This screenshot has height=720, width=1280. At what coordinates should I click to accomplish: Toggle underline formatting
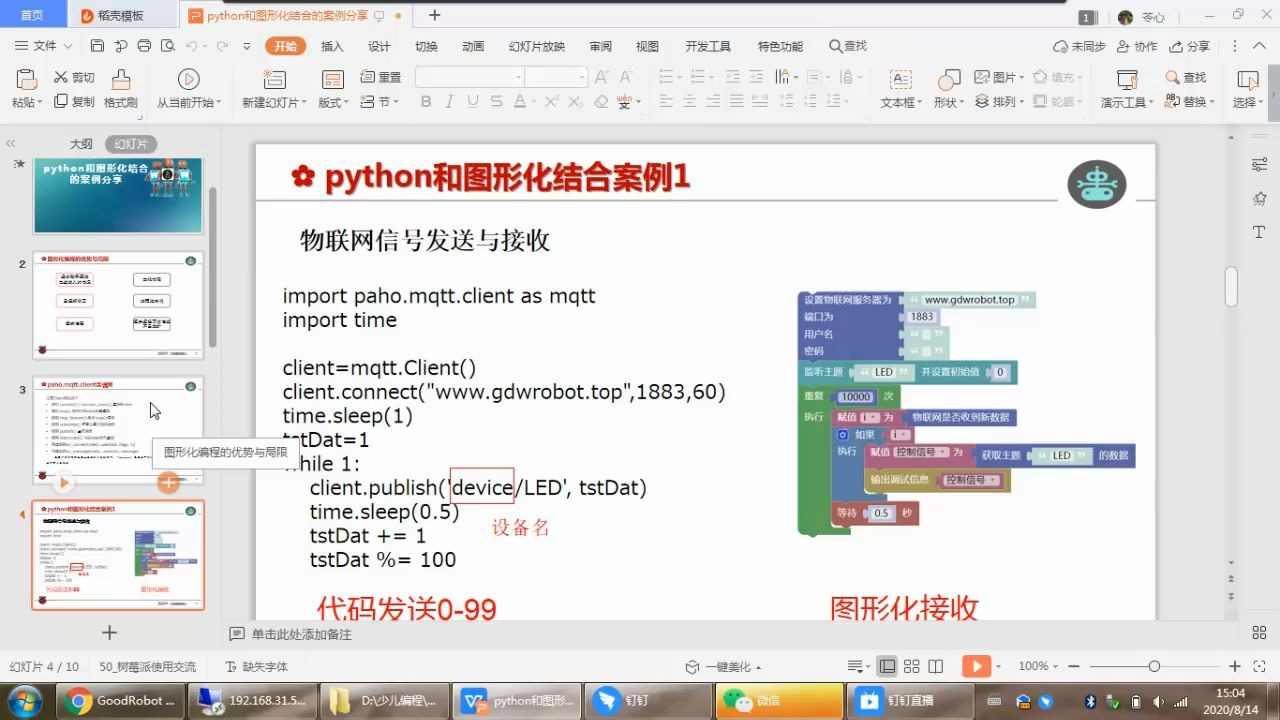point(470,101)
